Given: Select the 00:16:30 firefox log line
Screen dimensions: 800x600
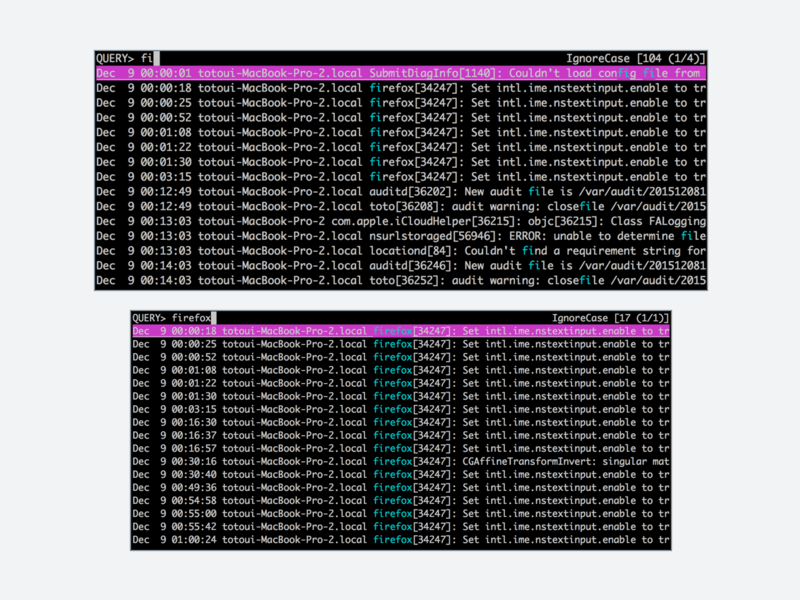Looking at the screenshot, I should (x=401, y=422).
